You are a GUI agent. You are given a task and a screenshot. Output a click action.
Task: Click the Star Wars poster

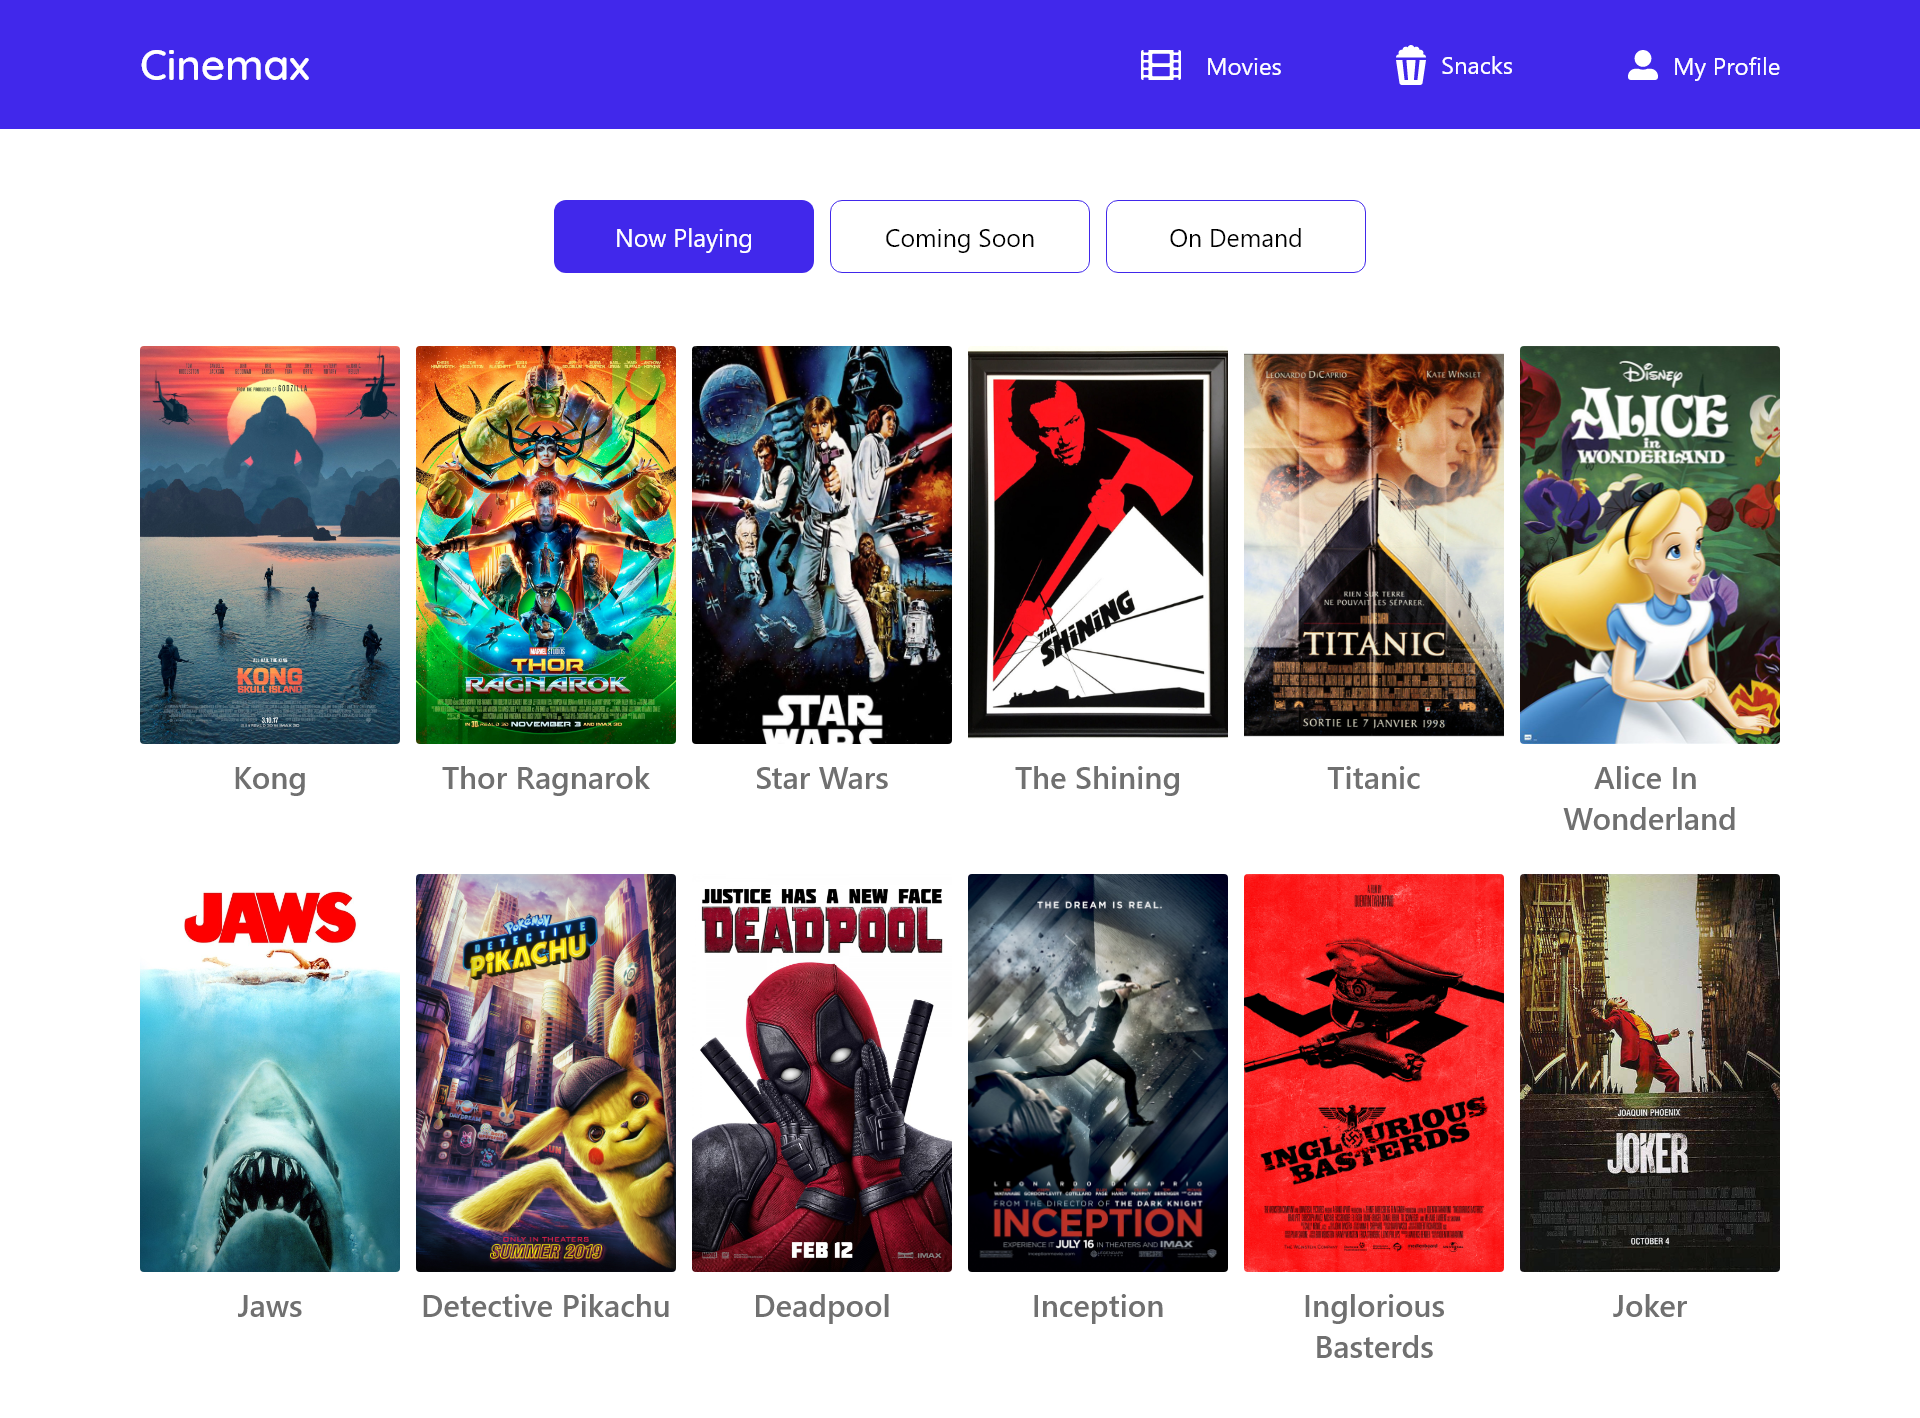tap(822, 545)
